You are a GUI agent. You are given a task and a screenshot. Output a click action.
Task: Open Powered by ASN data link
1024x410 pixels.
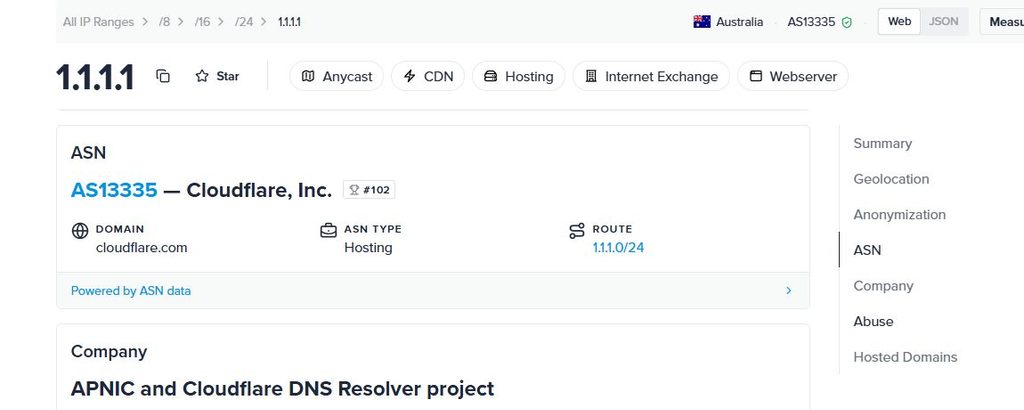[131, 291]
